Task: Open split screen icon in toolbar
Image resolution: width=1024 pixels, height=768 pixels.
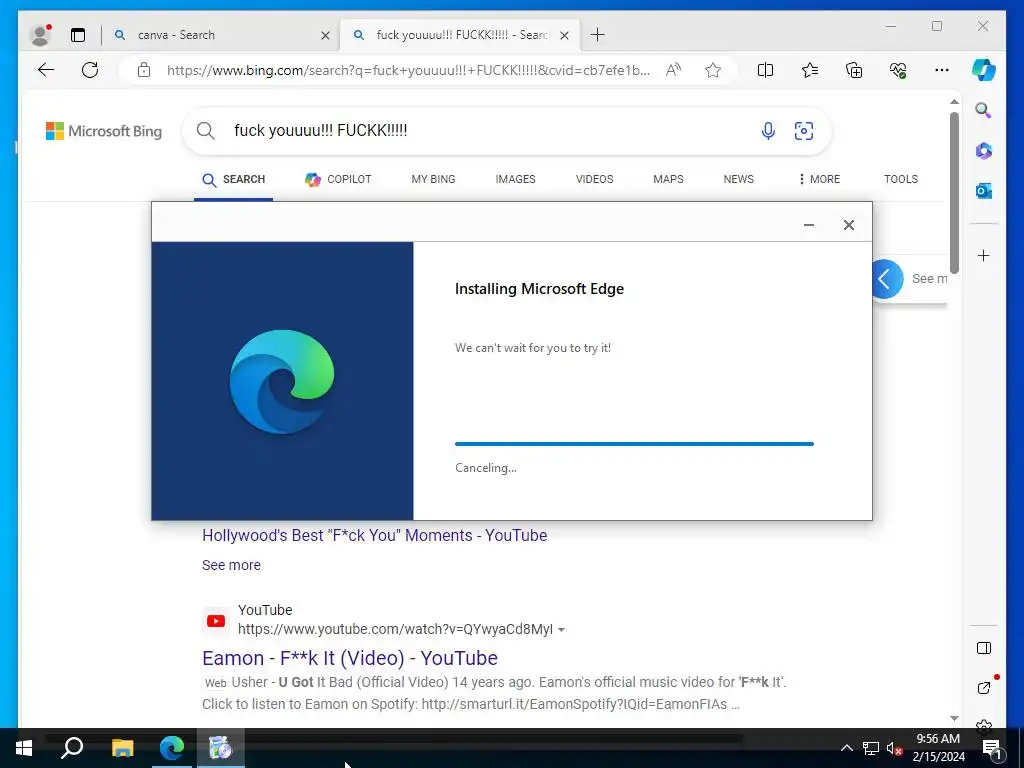Action: [765, 70]
